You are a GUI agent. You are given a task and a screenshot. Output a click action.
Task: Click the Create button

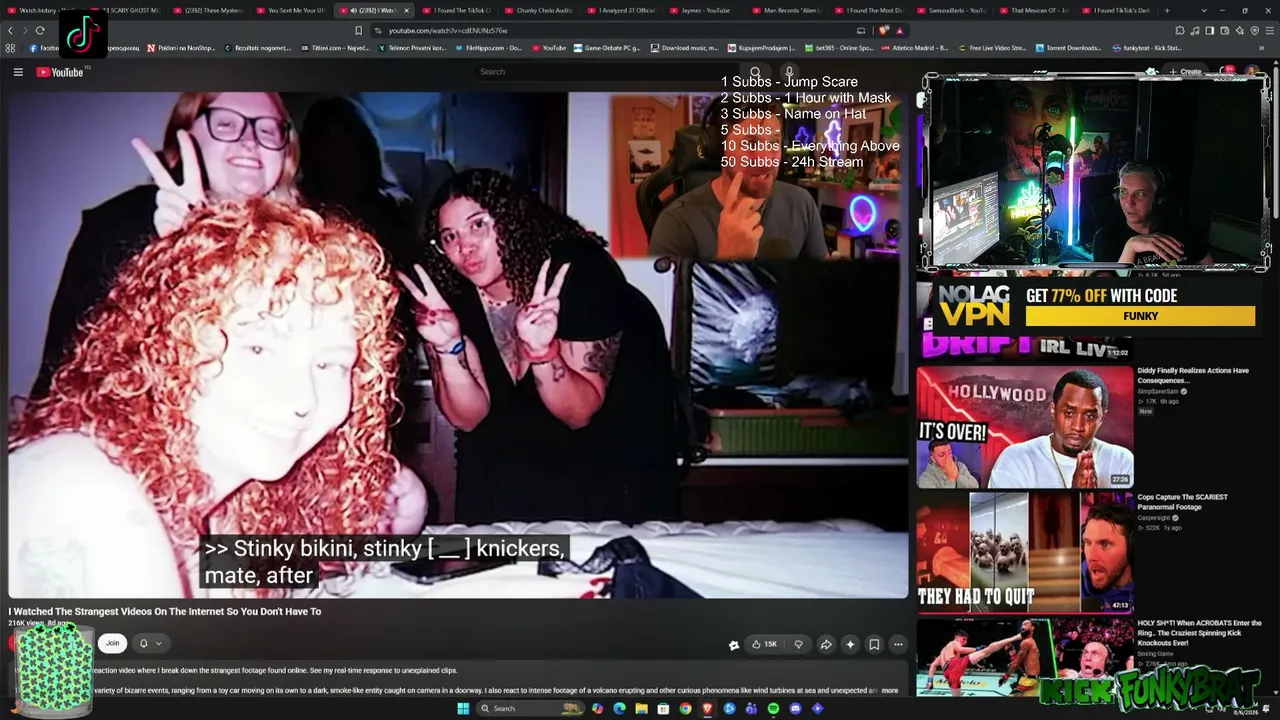click(x=1186, y=72)
